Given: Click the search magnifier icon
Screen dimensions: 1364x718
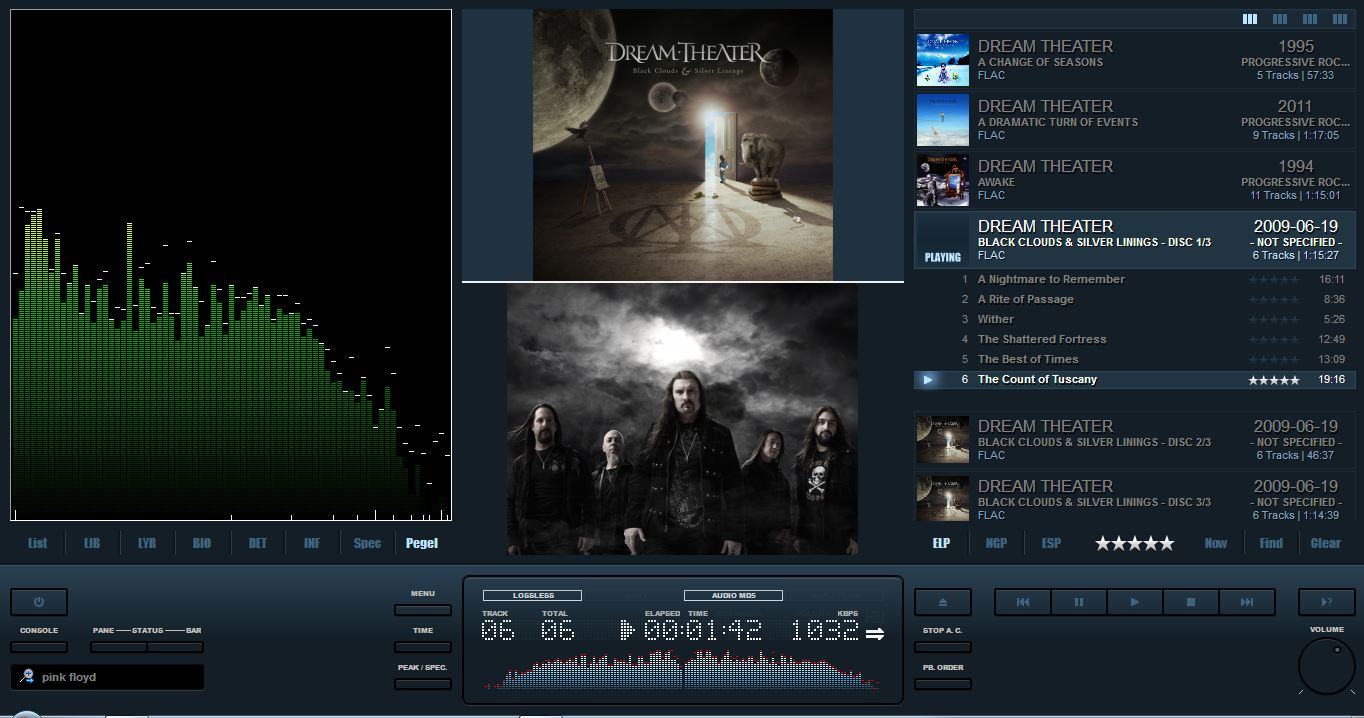Looking at the screenshot, I should [x=27, y=676].
